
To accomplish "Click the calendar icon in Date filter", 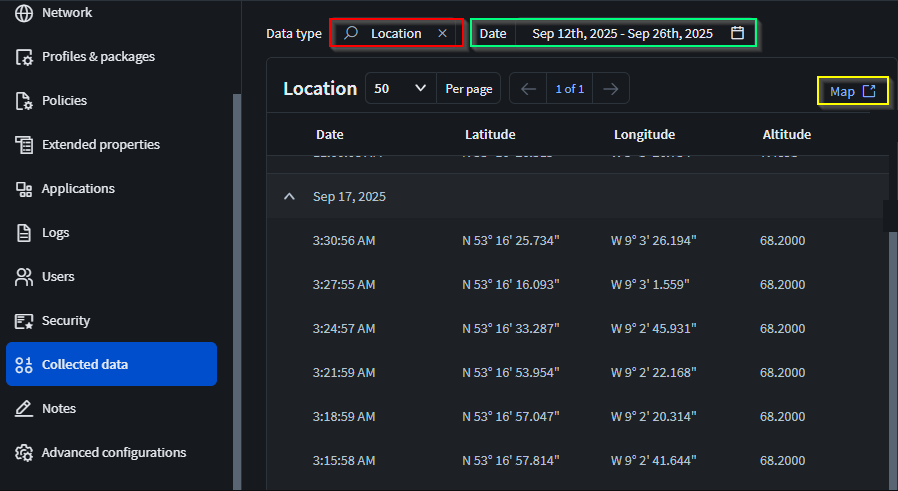I will point(738,33).
